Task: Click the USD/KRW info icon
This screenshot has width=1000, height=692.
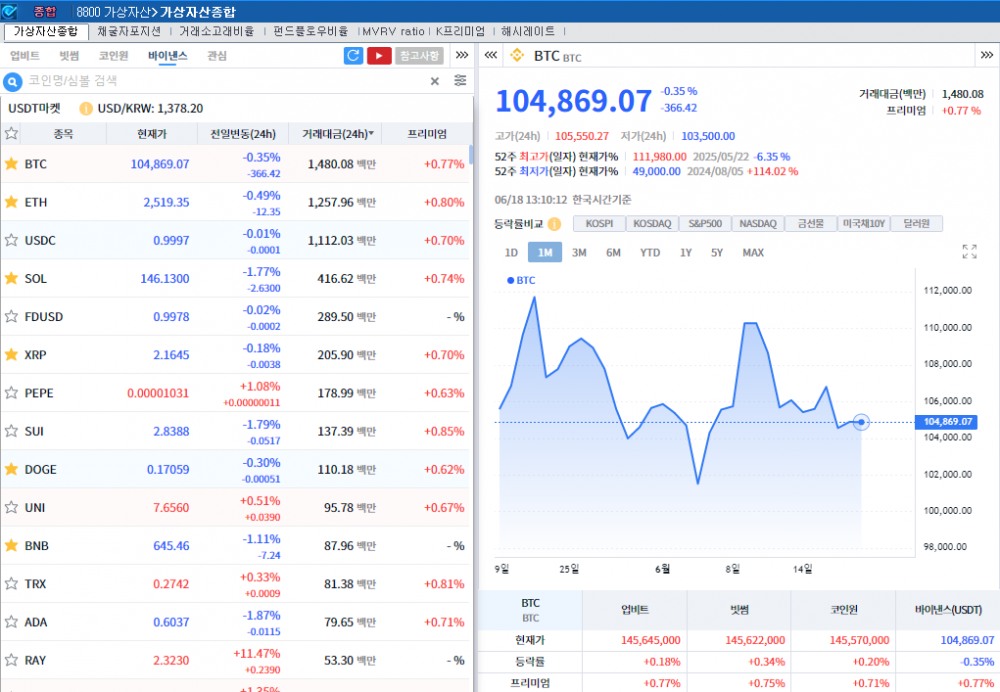Action: tap(86, 108)
